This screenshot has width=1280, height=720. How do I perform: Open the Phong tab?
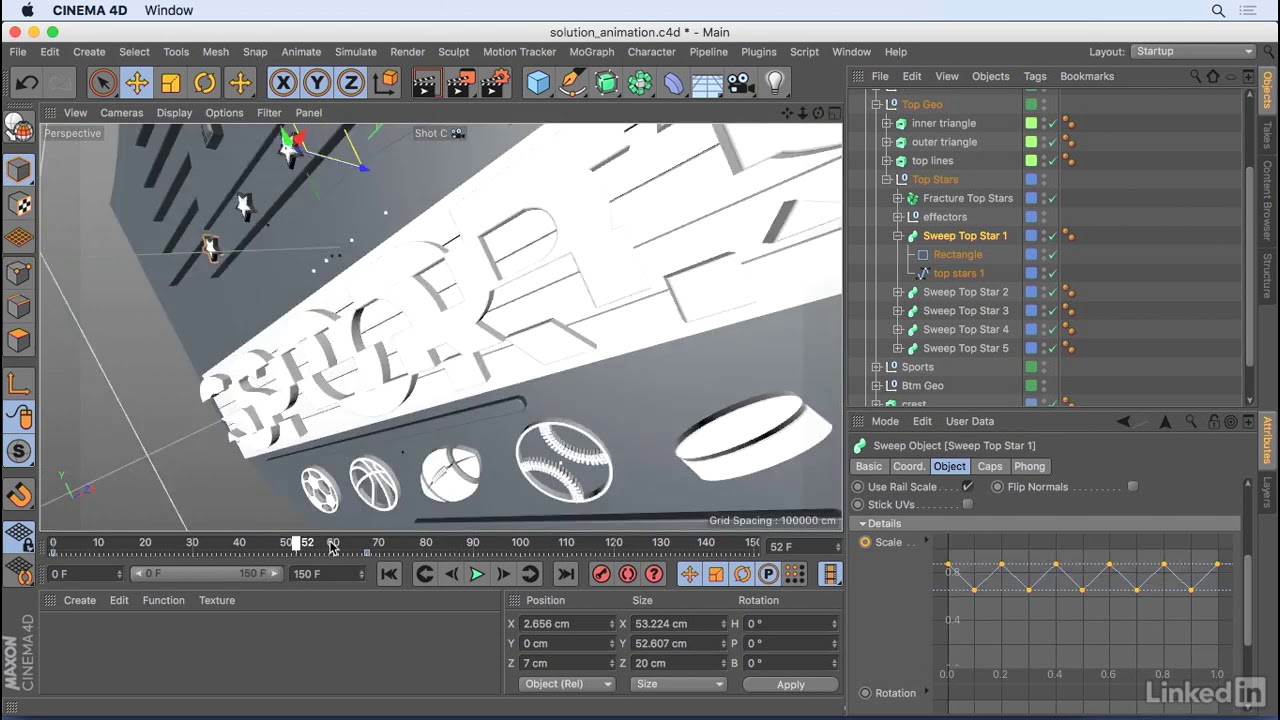tap(1029, 466)
